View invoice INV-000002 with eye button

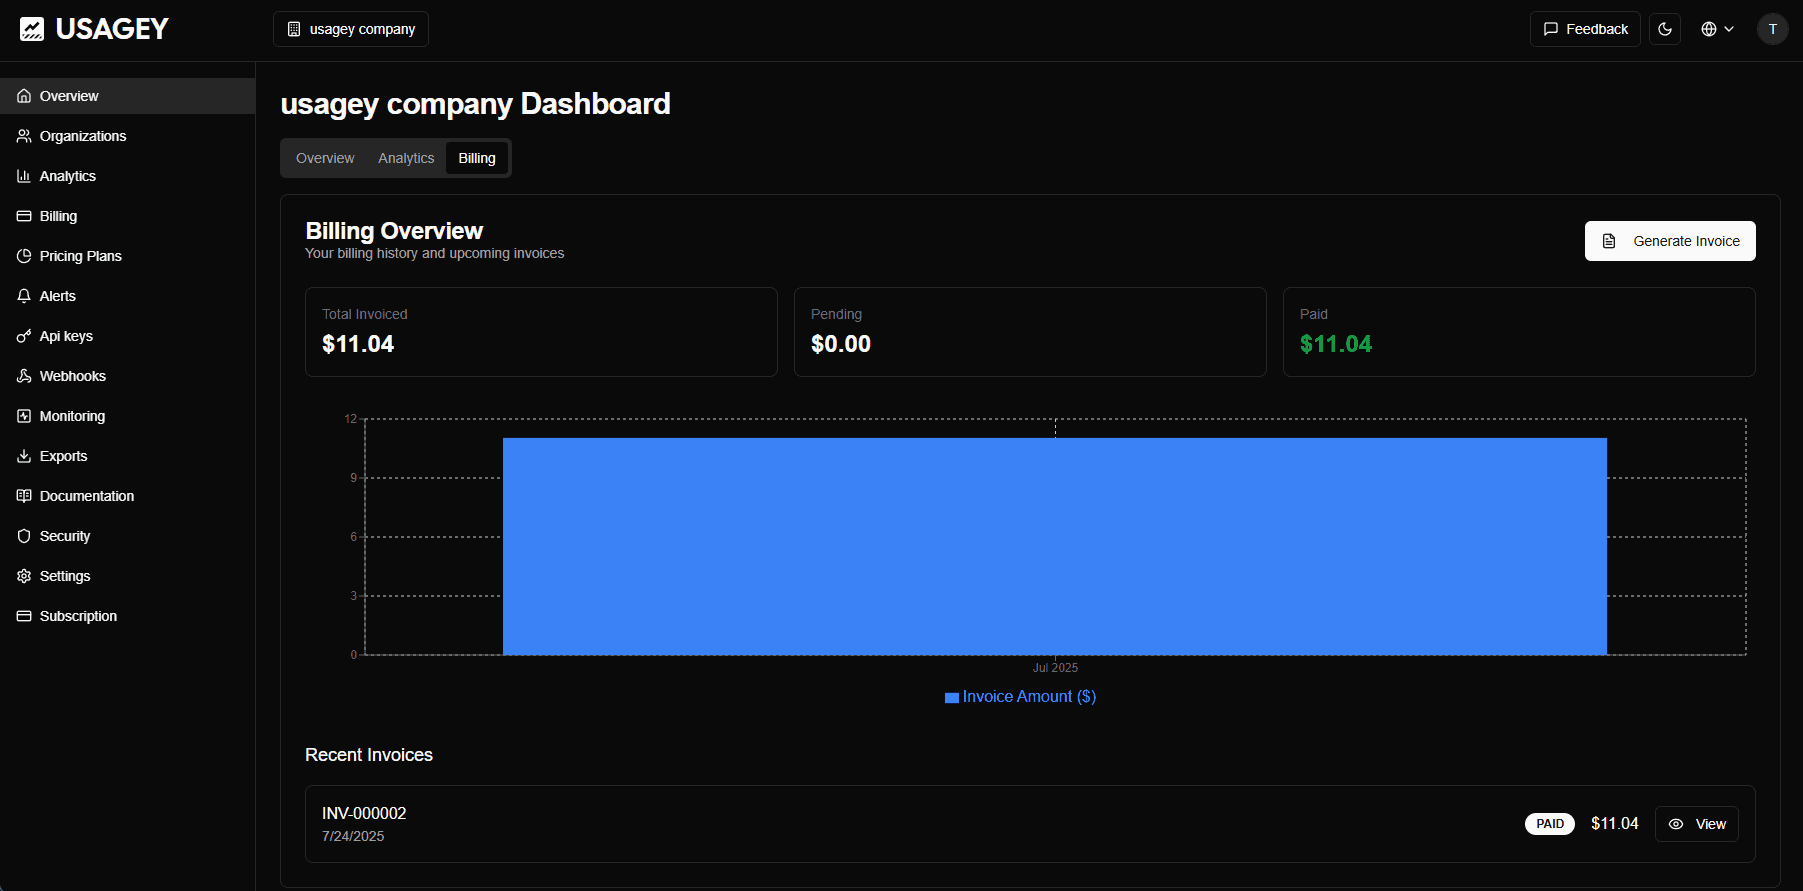[1696, 824]
